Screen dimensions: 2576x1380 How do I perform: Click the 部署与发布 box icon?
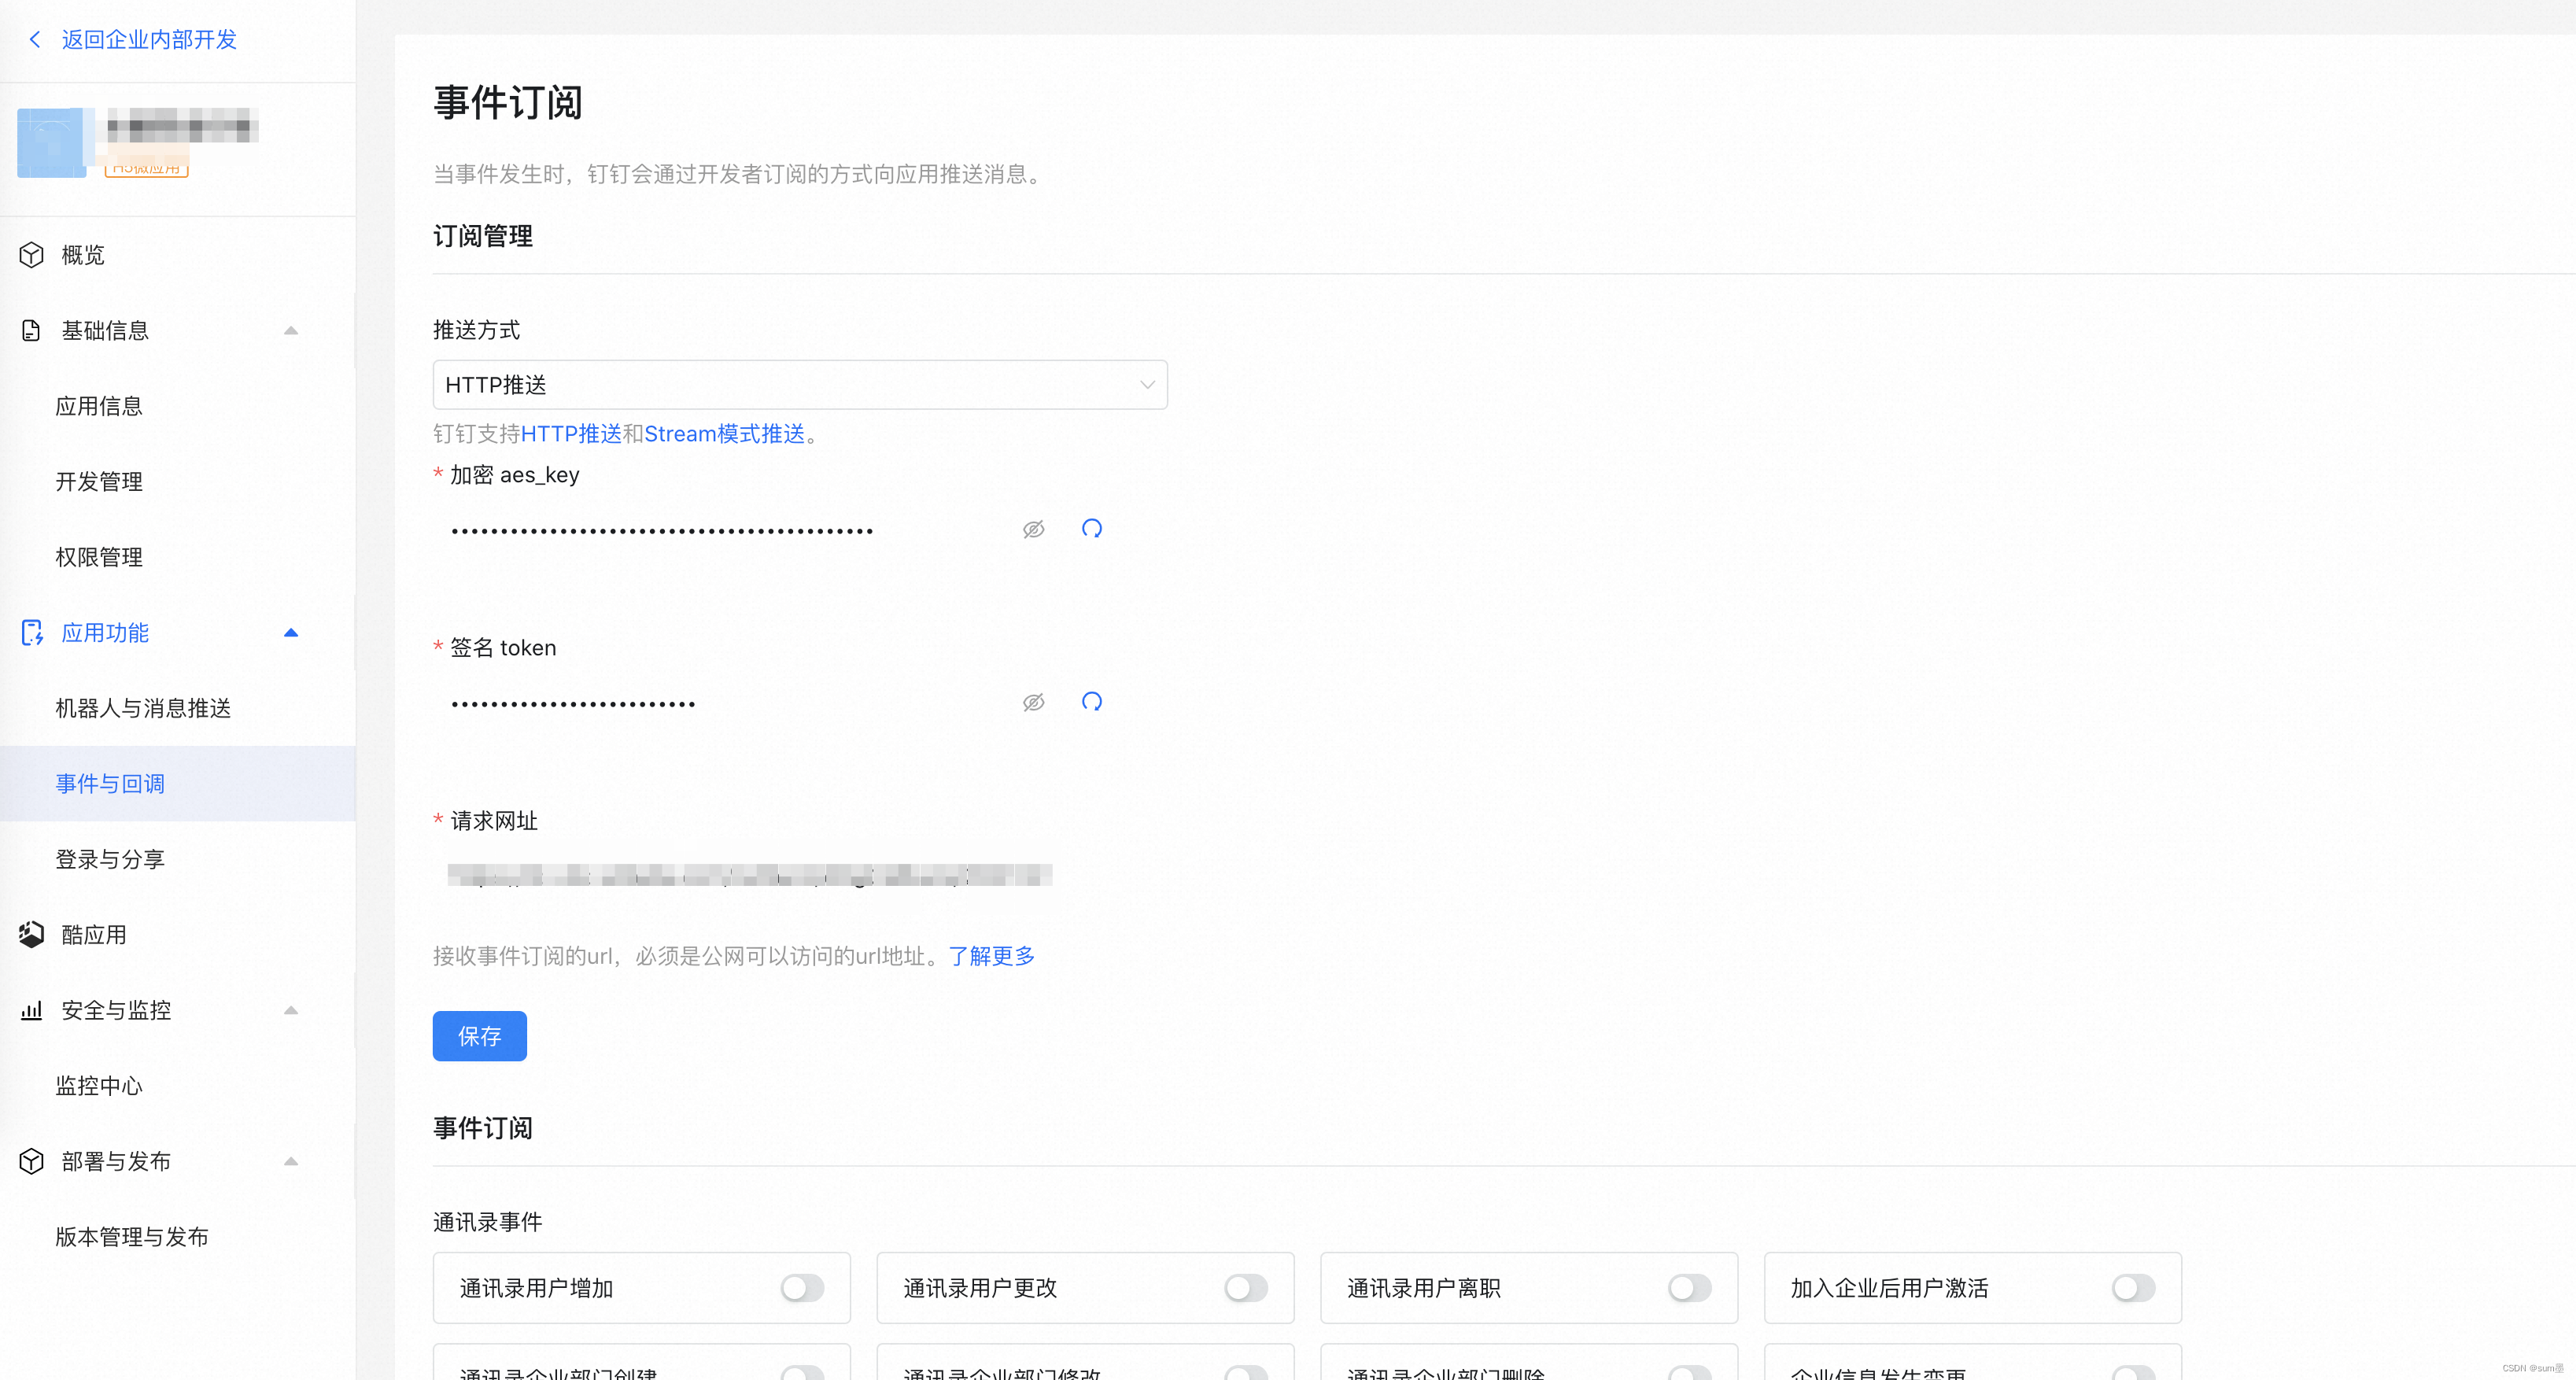point(32,1161)
